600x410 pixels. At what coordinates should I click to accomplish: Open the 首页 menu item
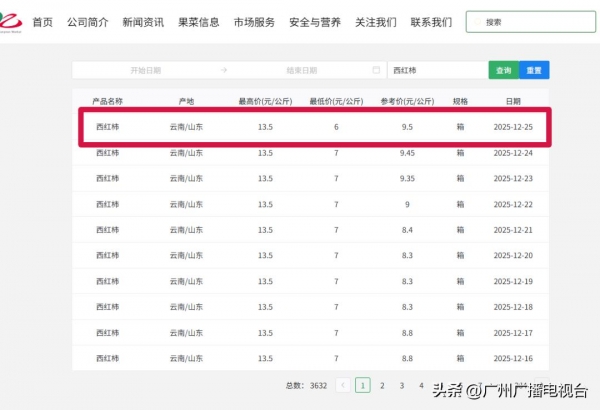[x=43, y=21]
